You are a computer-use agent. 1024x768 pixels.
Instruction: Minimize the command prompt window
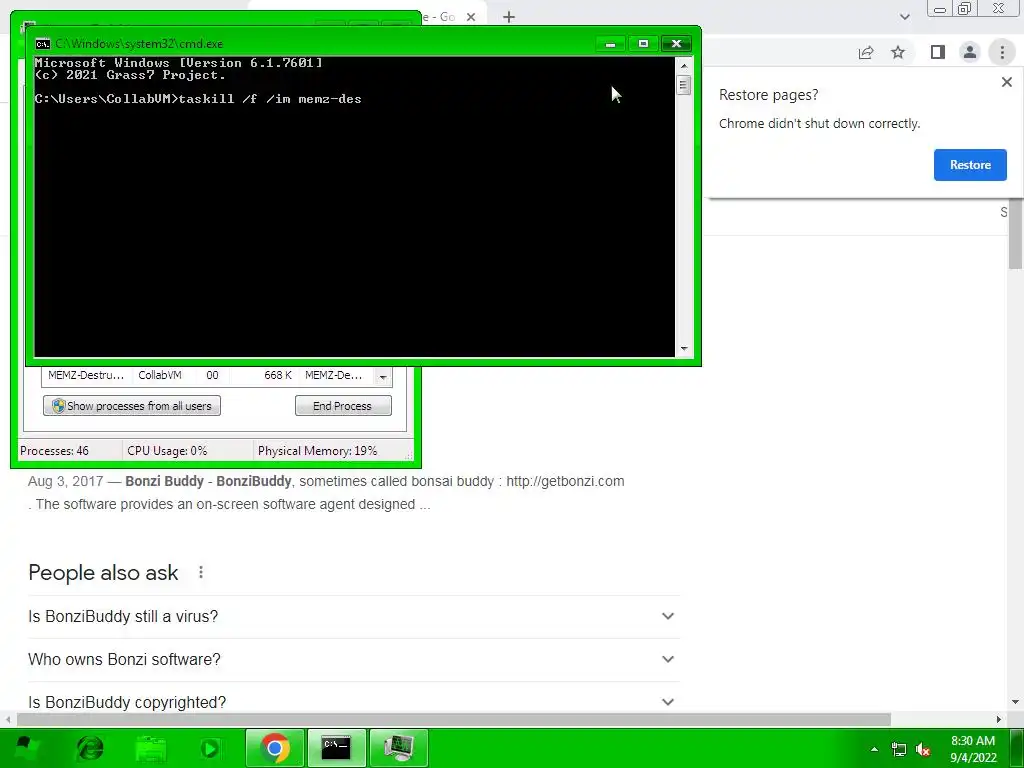pyautogui.click(x=611, y=44)
